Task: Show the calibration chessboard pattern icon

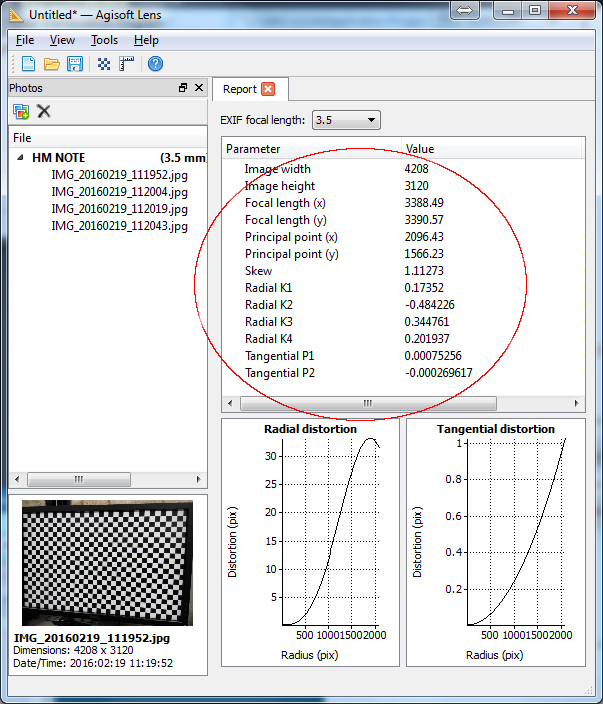Action: click(104, 64)
